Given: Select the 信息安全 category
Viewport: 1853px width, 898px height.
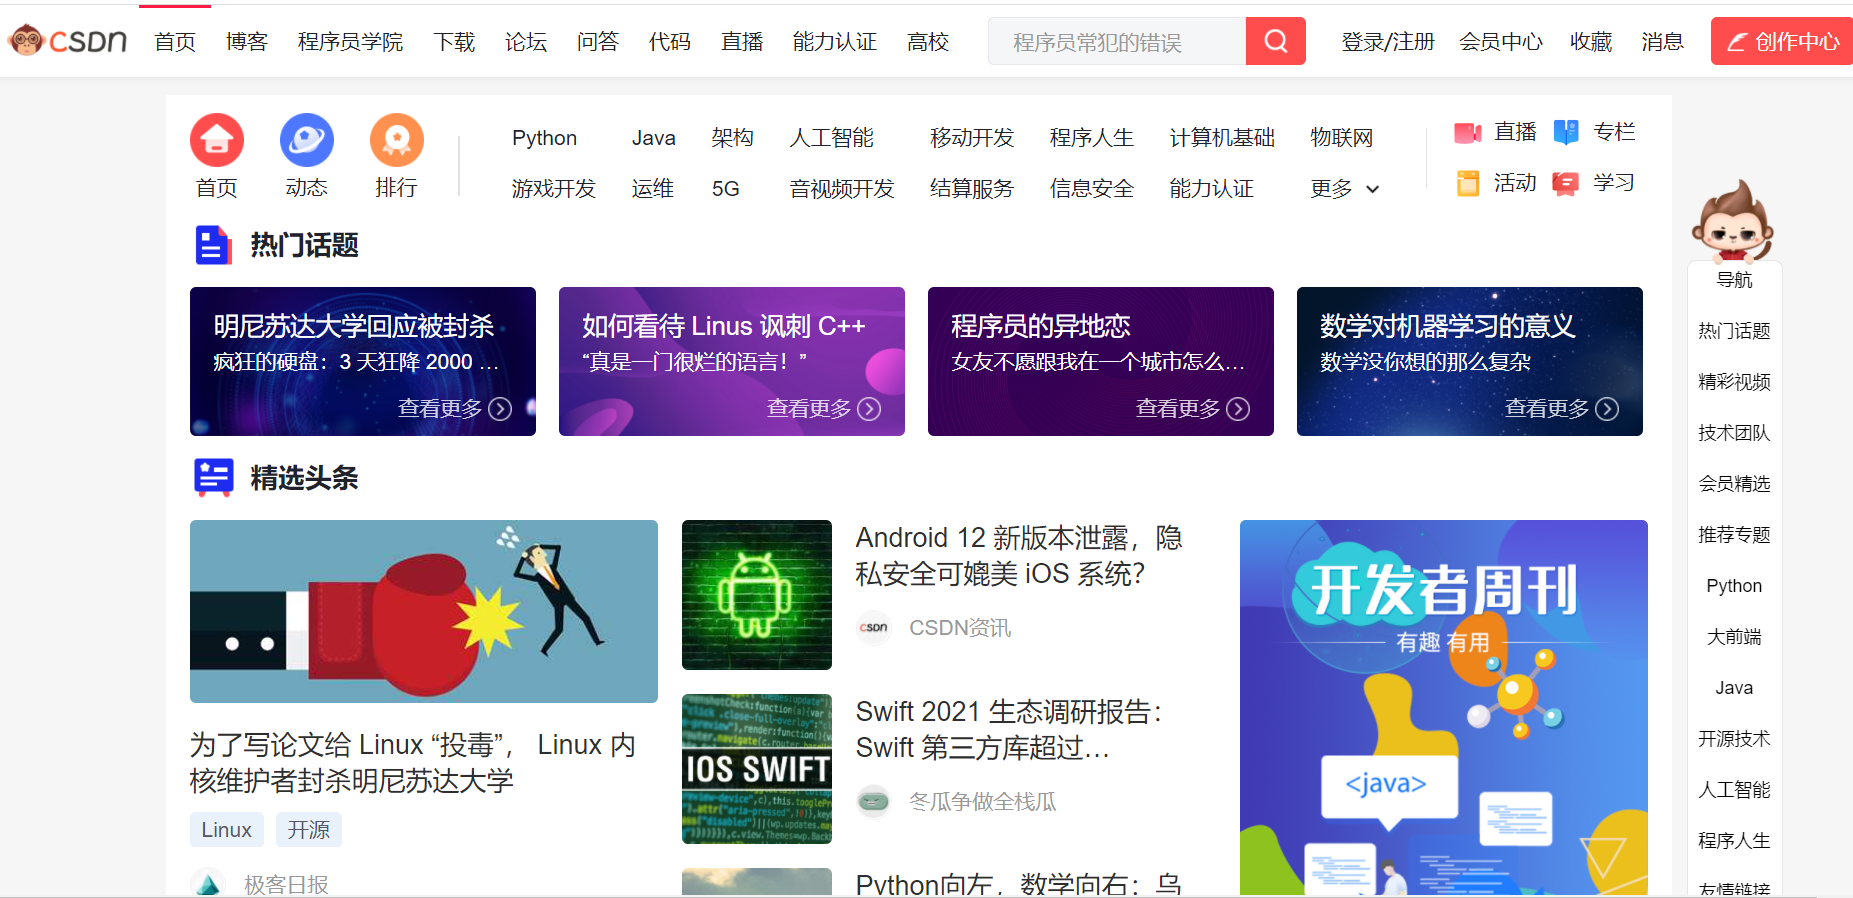Looking at the screenshot, I should (x=1092, y=189).
